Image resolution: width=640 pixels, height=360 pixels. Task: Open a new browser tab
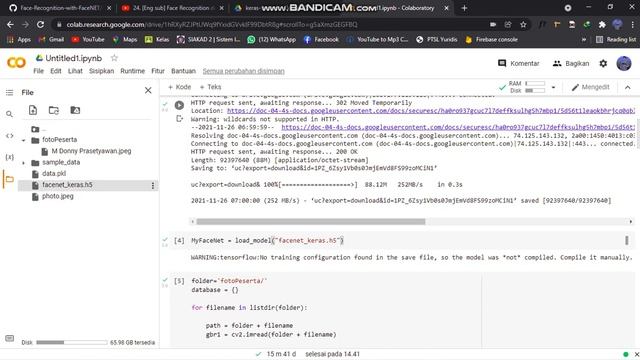pyautogui.click(x=464, y=8)
